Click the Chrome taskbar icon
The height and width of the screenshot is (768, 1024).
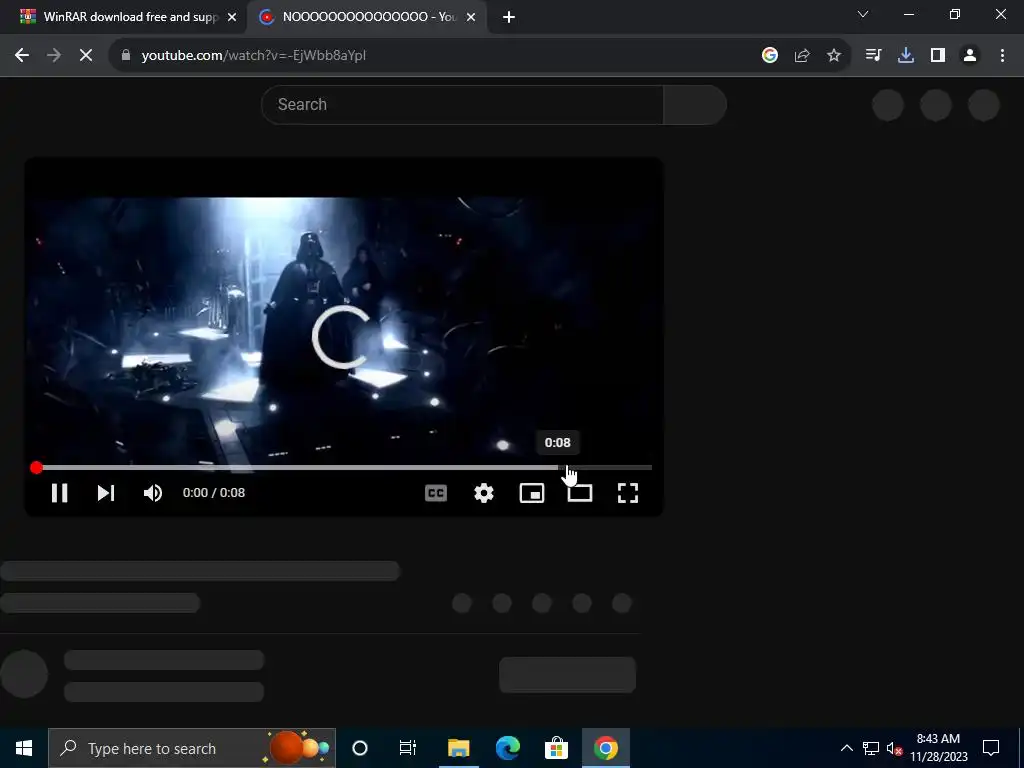[x=605, y=748]
